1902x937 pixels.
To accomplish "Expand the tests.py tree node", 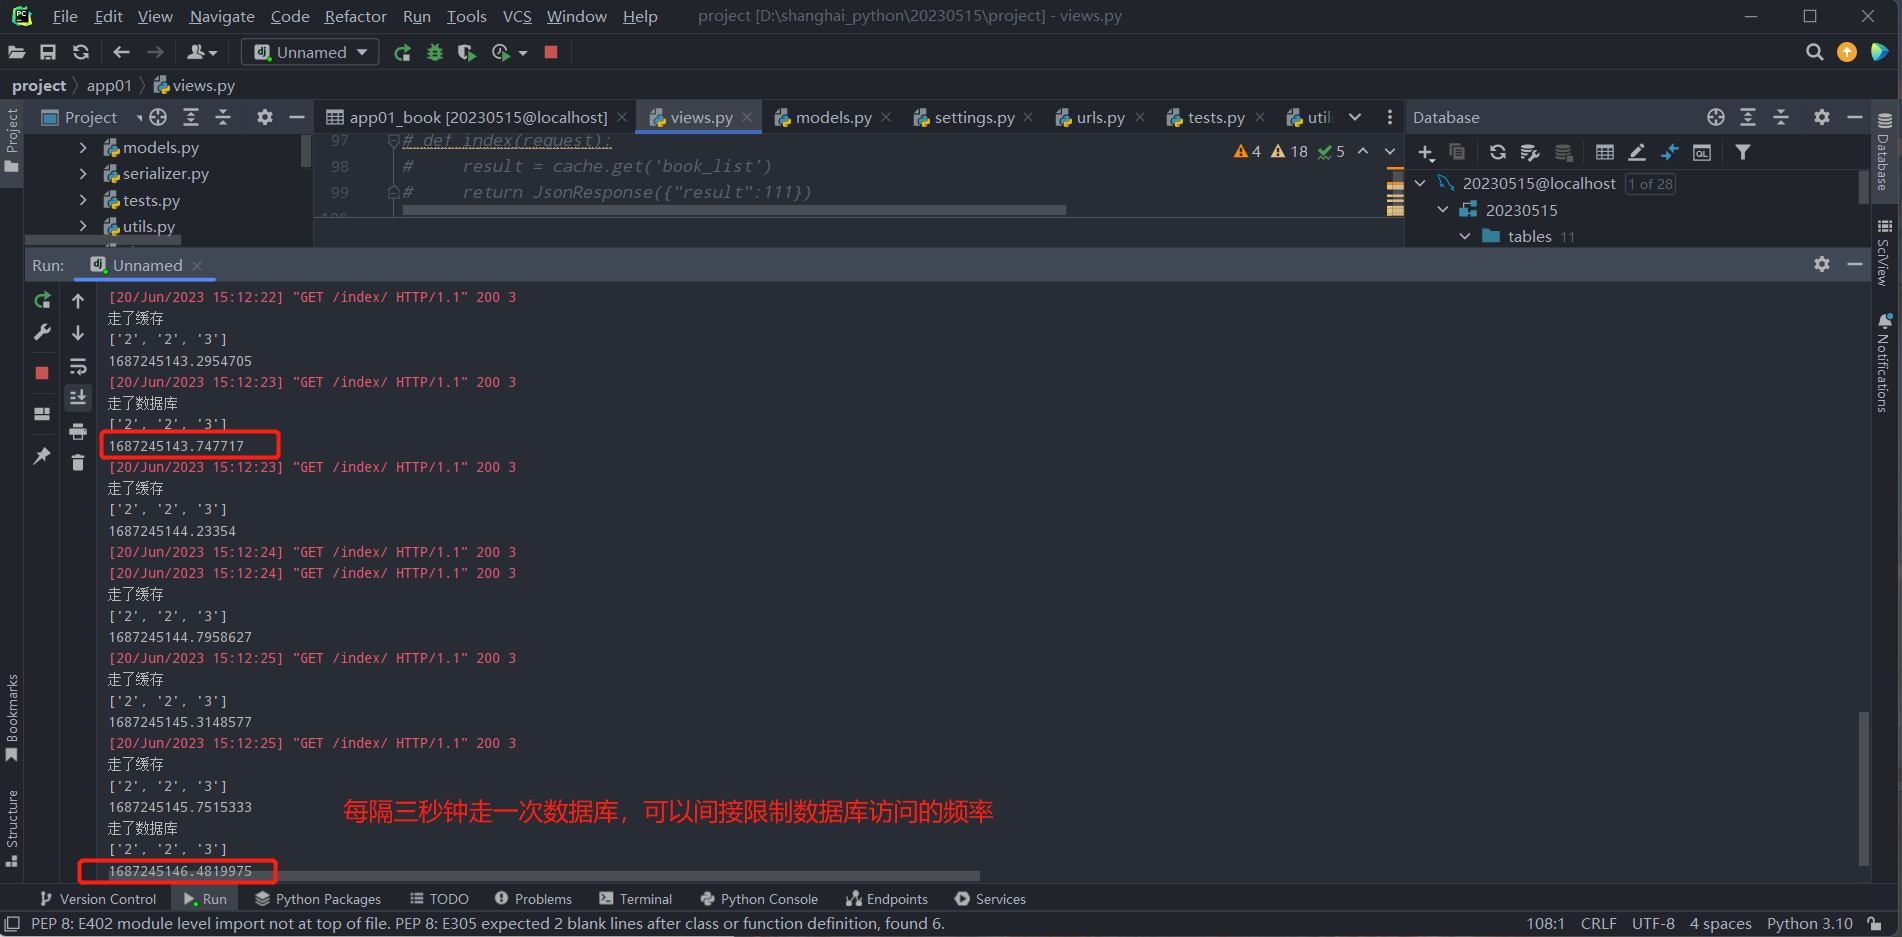I will point(83,200).
